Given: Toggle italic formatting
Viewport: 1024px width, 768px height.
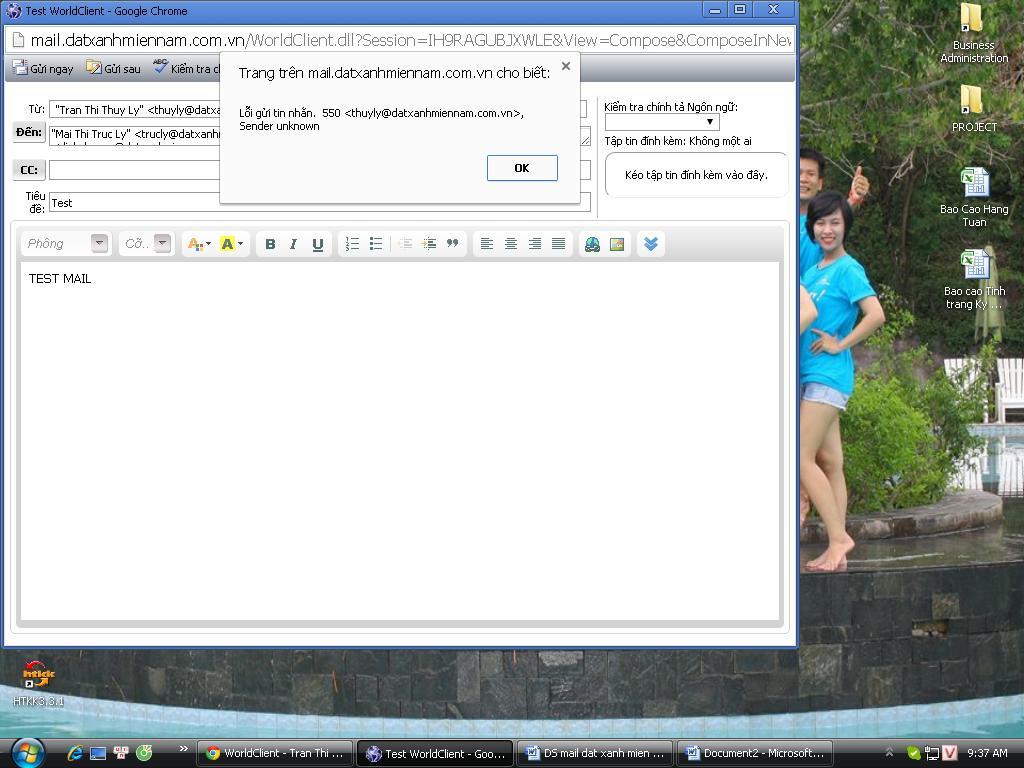Looking at the screenshot, I should point(293,244).
